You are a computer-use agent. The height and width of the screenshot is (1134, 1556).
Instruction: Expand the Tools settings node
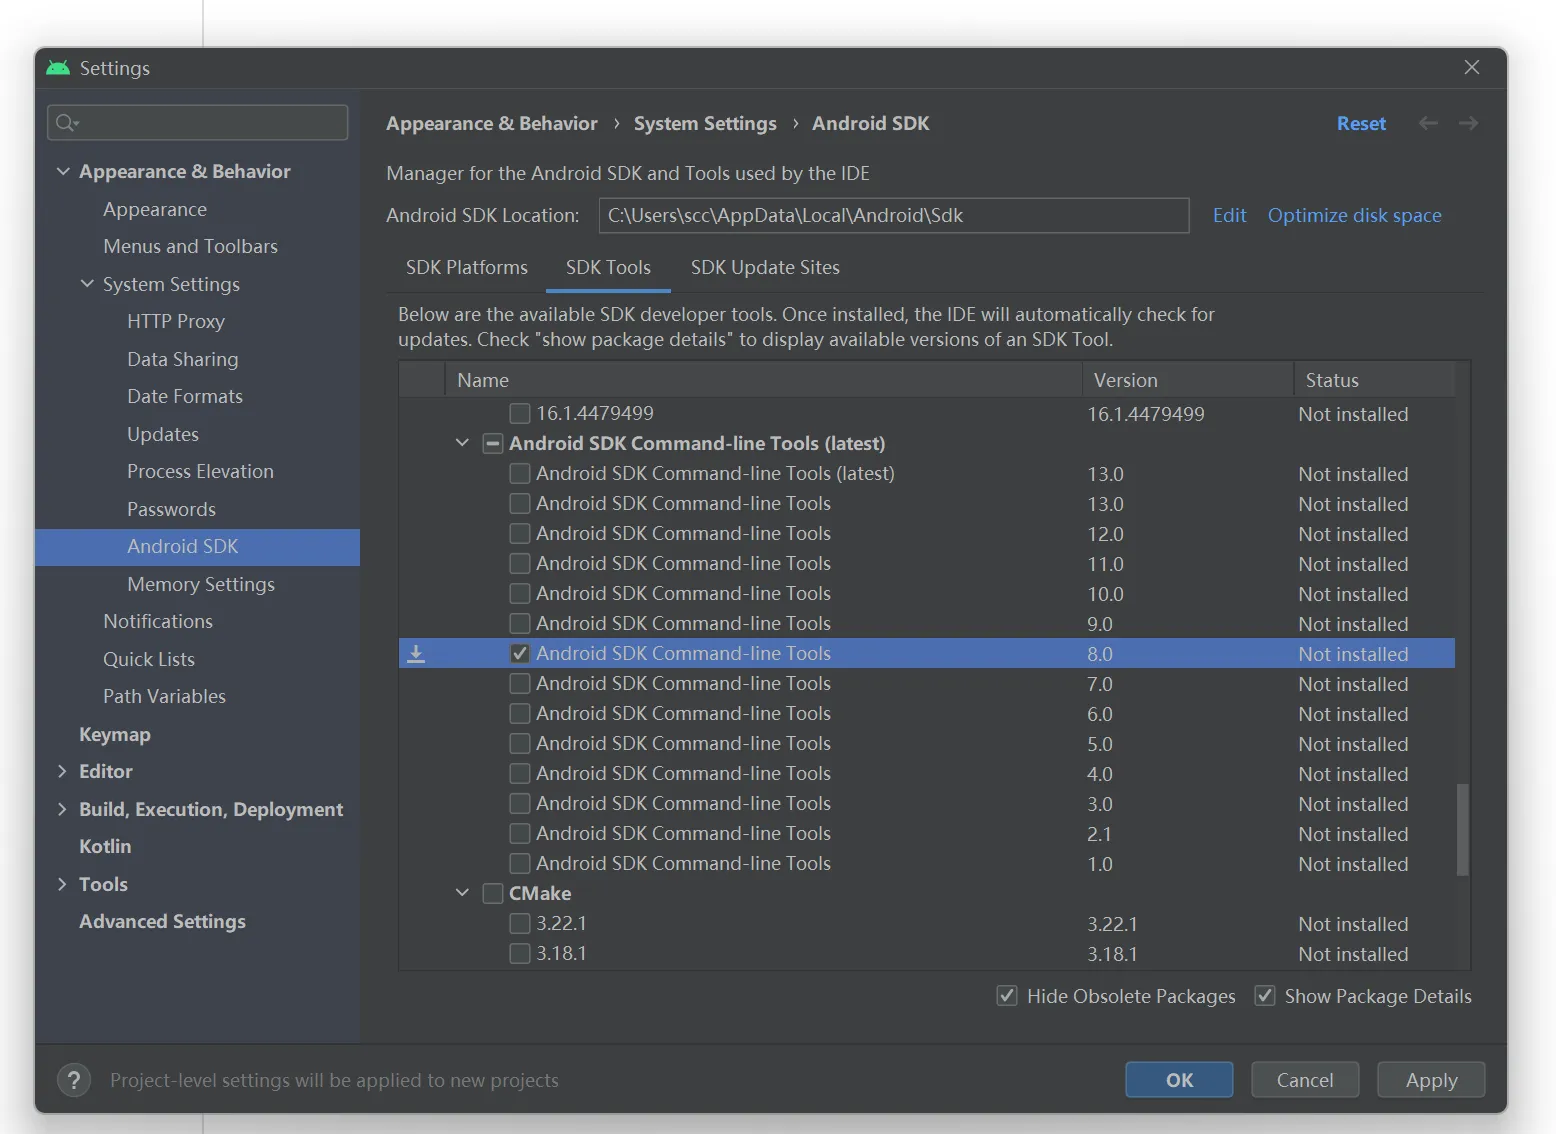click(x=63, y=884)
